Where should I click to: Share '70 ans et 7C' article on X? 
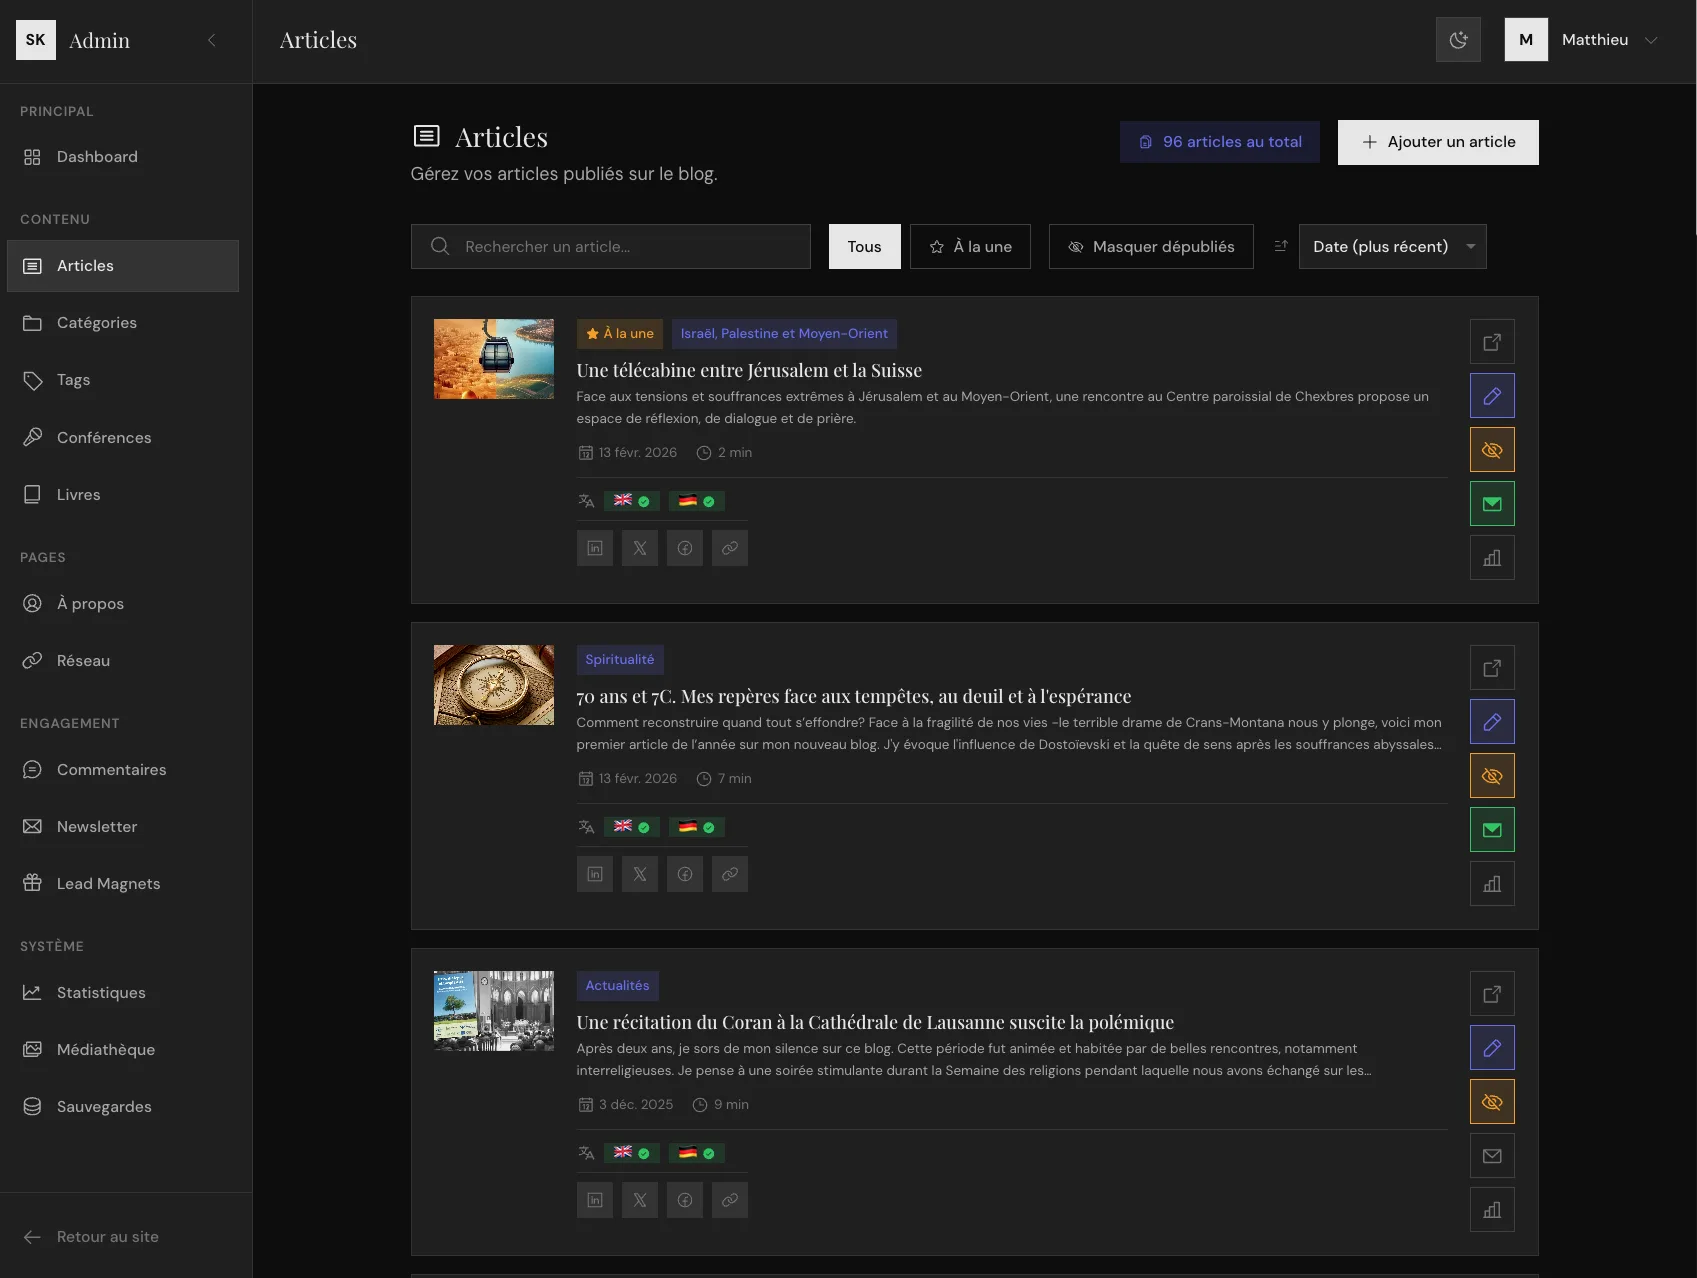click(640, 874)
